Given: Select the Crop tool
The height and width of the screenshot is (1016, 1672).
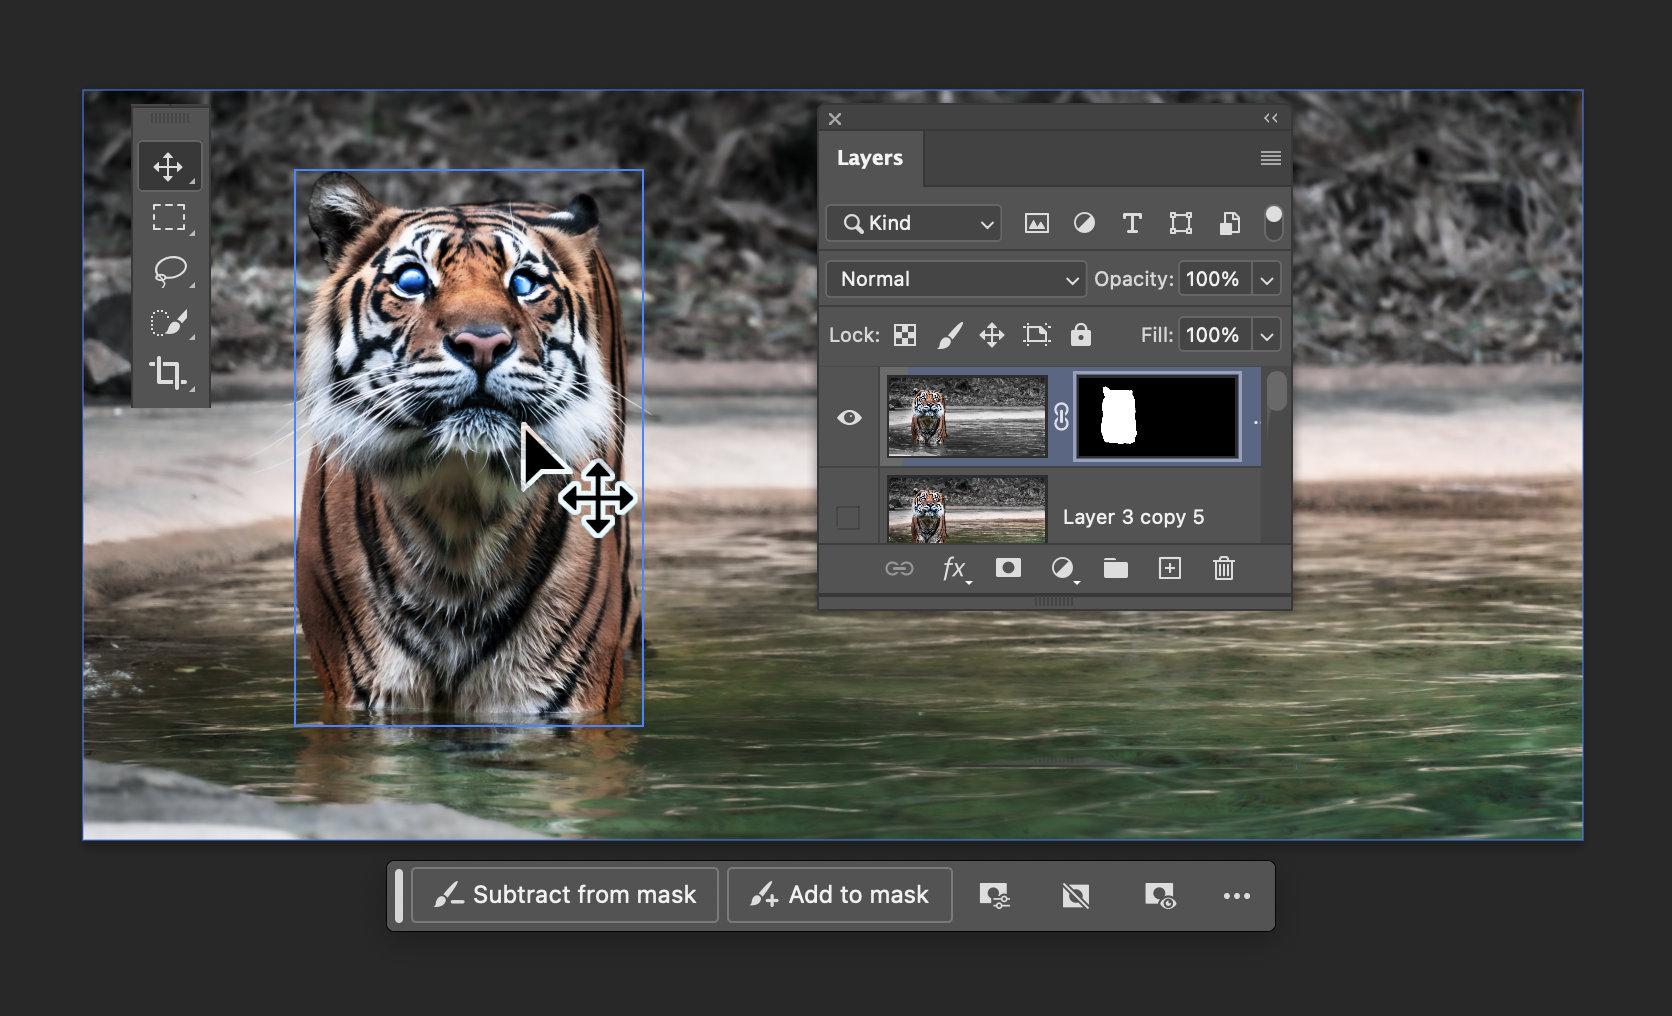Looking at the screenshot, I should tap(170, 373).
